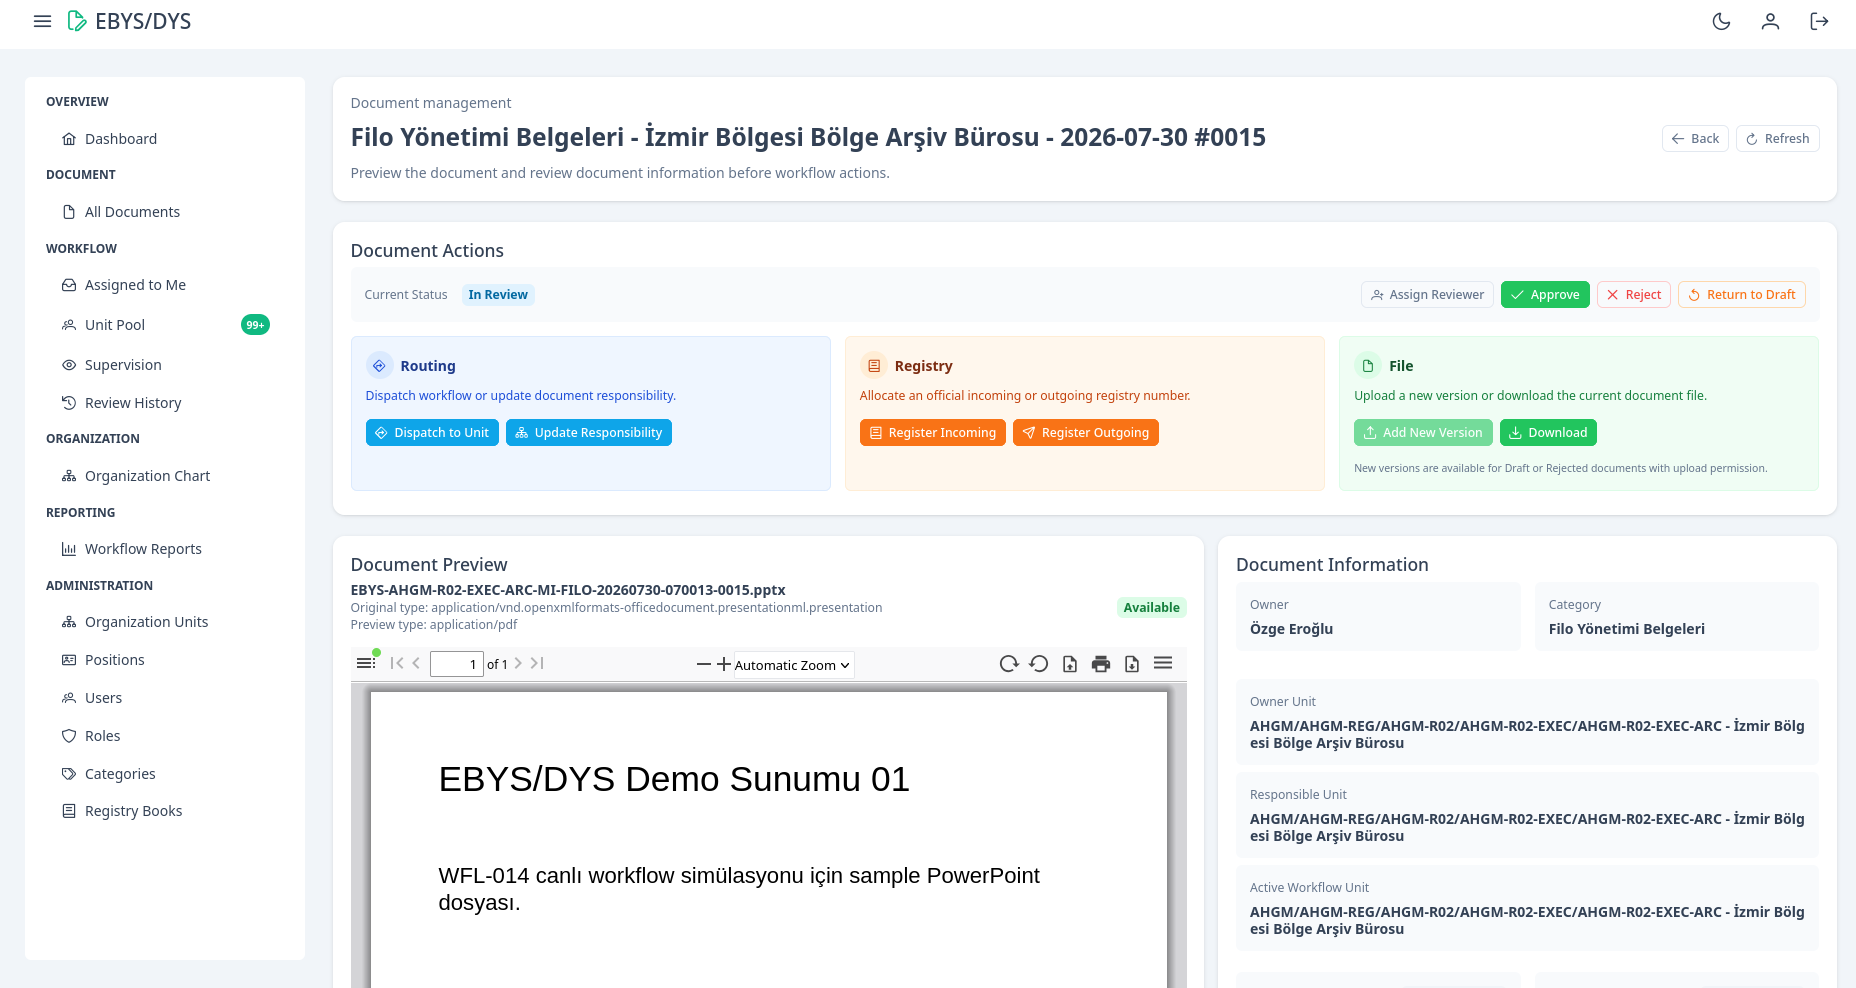Click the open file icon in PDF toolbar
The image size is (1856, 988).
1070,664
